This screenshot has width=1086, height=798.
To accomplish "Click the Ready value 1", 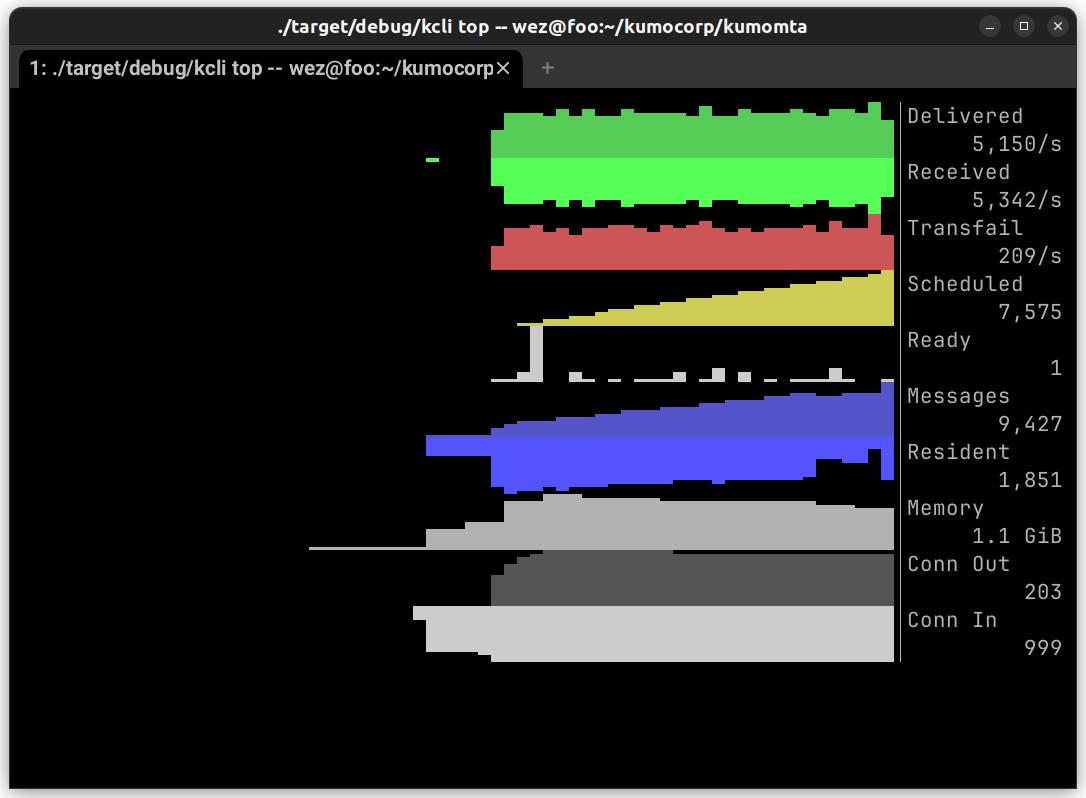I will (1056, 368).
